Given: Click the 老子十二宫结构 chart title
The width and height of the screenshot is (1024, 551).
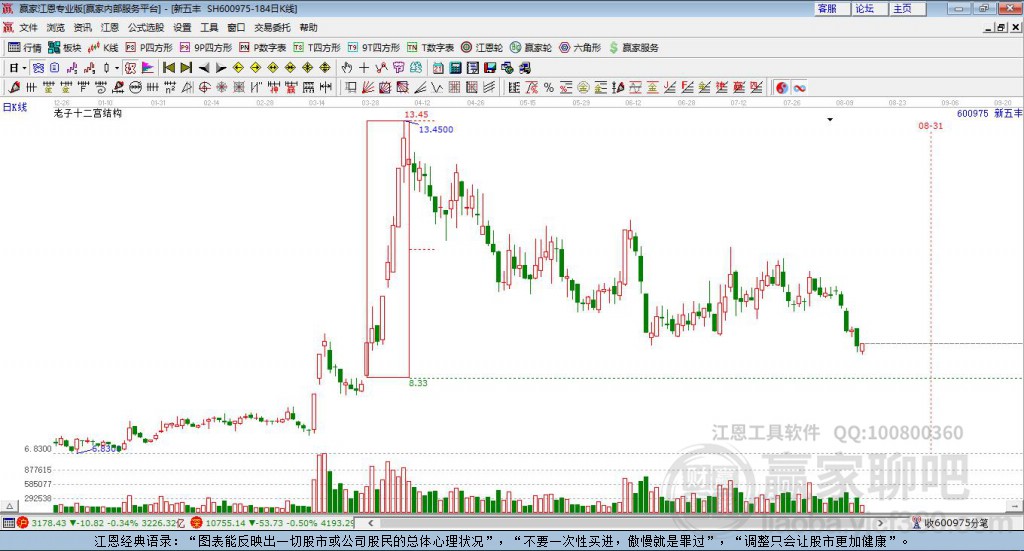Looking at the screenshot, I should (88, 113).
